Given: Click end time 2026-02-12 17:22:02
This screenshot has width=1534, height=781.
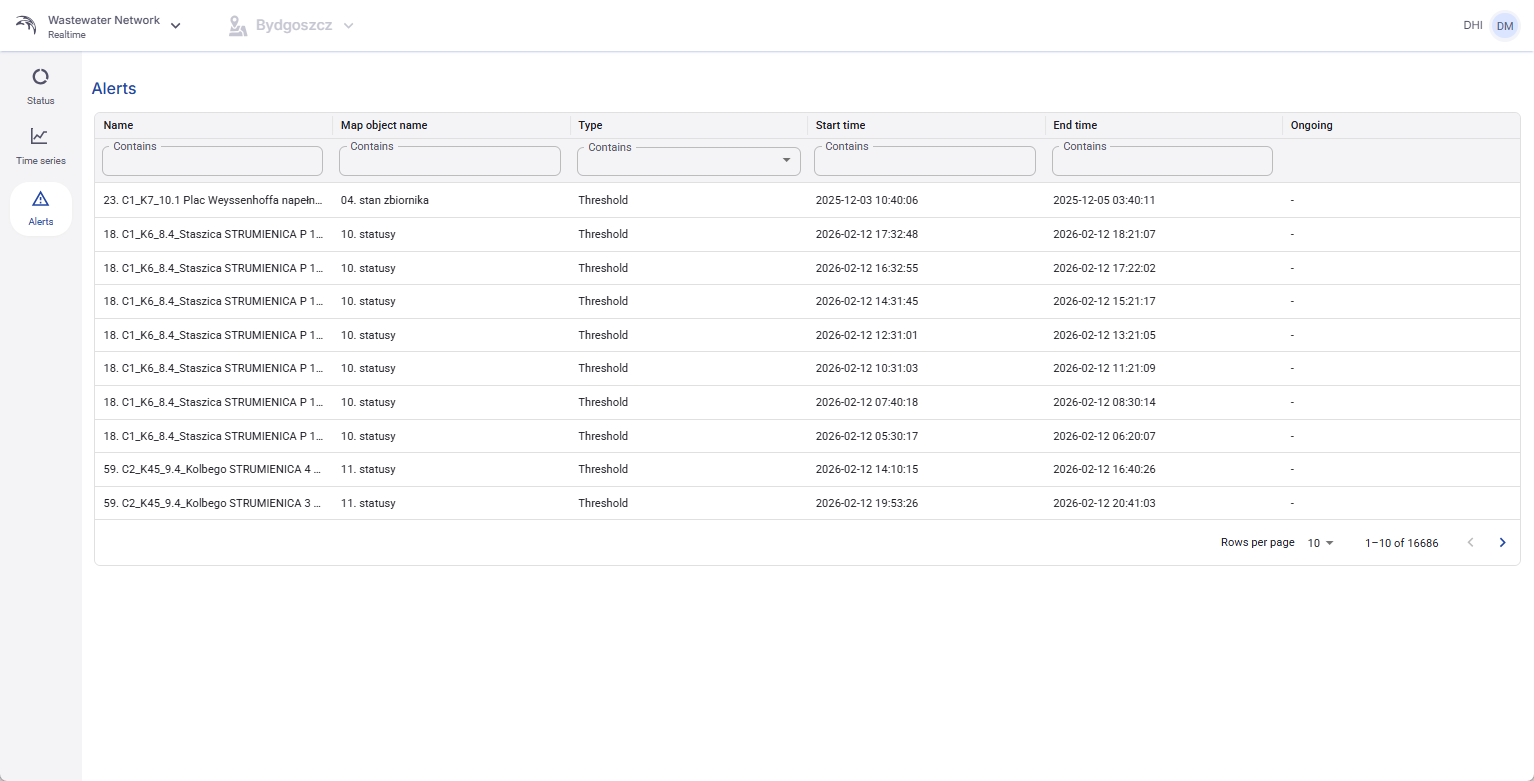Looking at the screenshot, I should point(1104,268).
